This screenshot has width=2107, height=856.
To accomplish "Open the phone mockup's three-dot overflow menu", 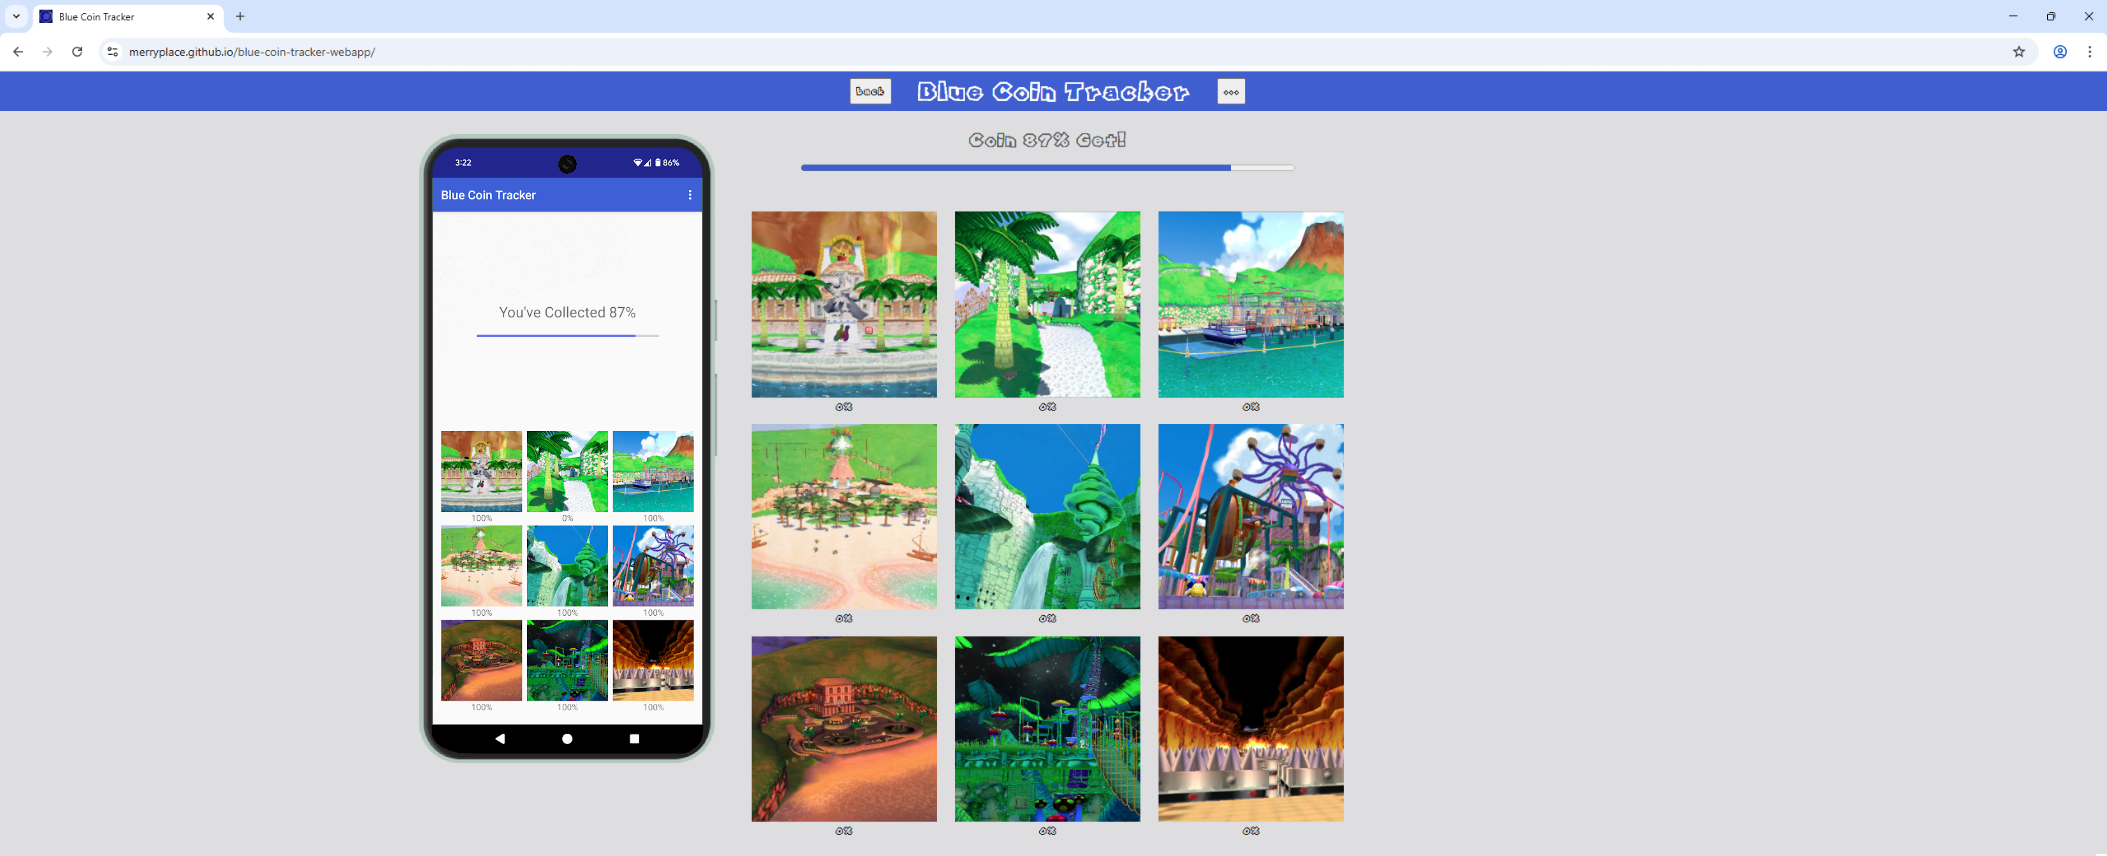I will point(690,195).
